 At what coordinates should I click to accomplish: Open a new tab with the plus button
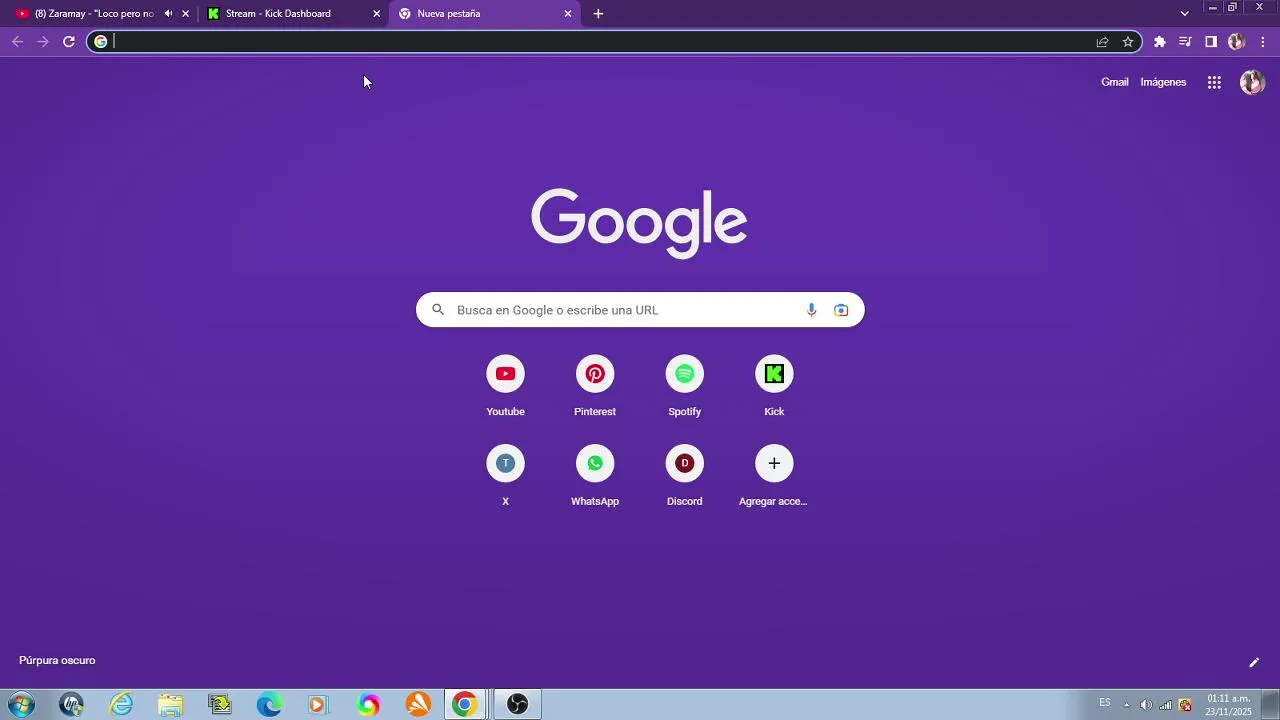598,14
